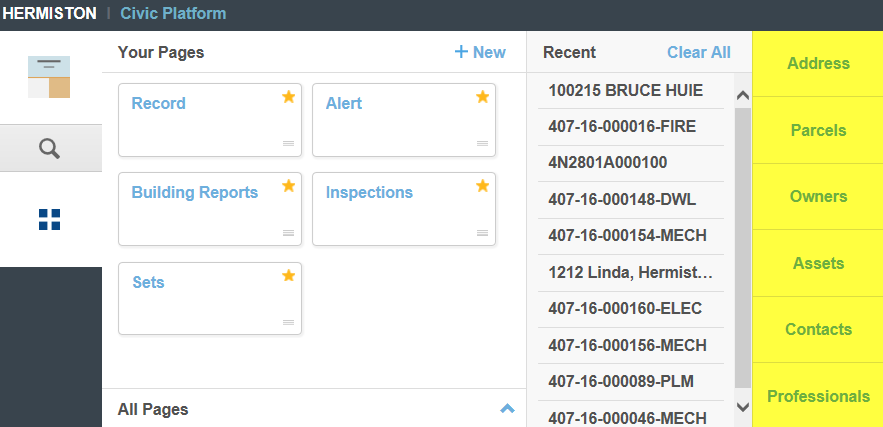Unfavorite the Record page star
This screenshot has height=427, width=883.
[288, 97]
